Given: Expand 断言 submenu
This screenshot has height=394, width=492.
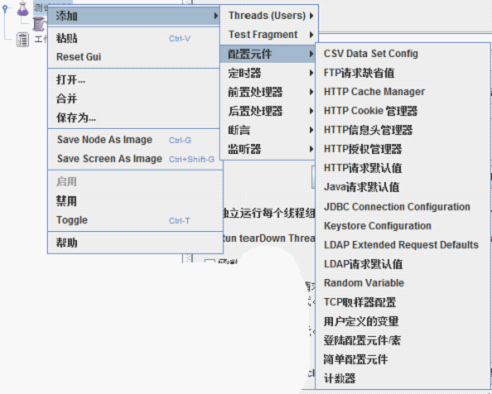Looking at the screenshot, I should tap(268, 130).
